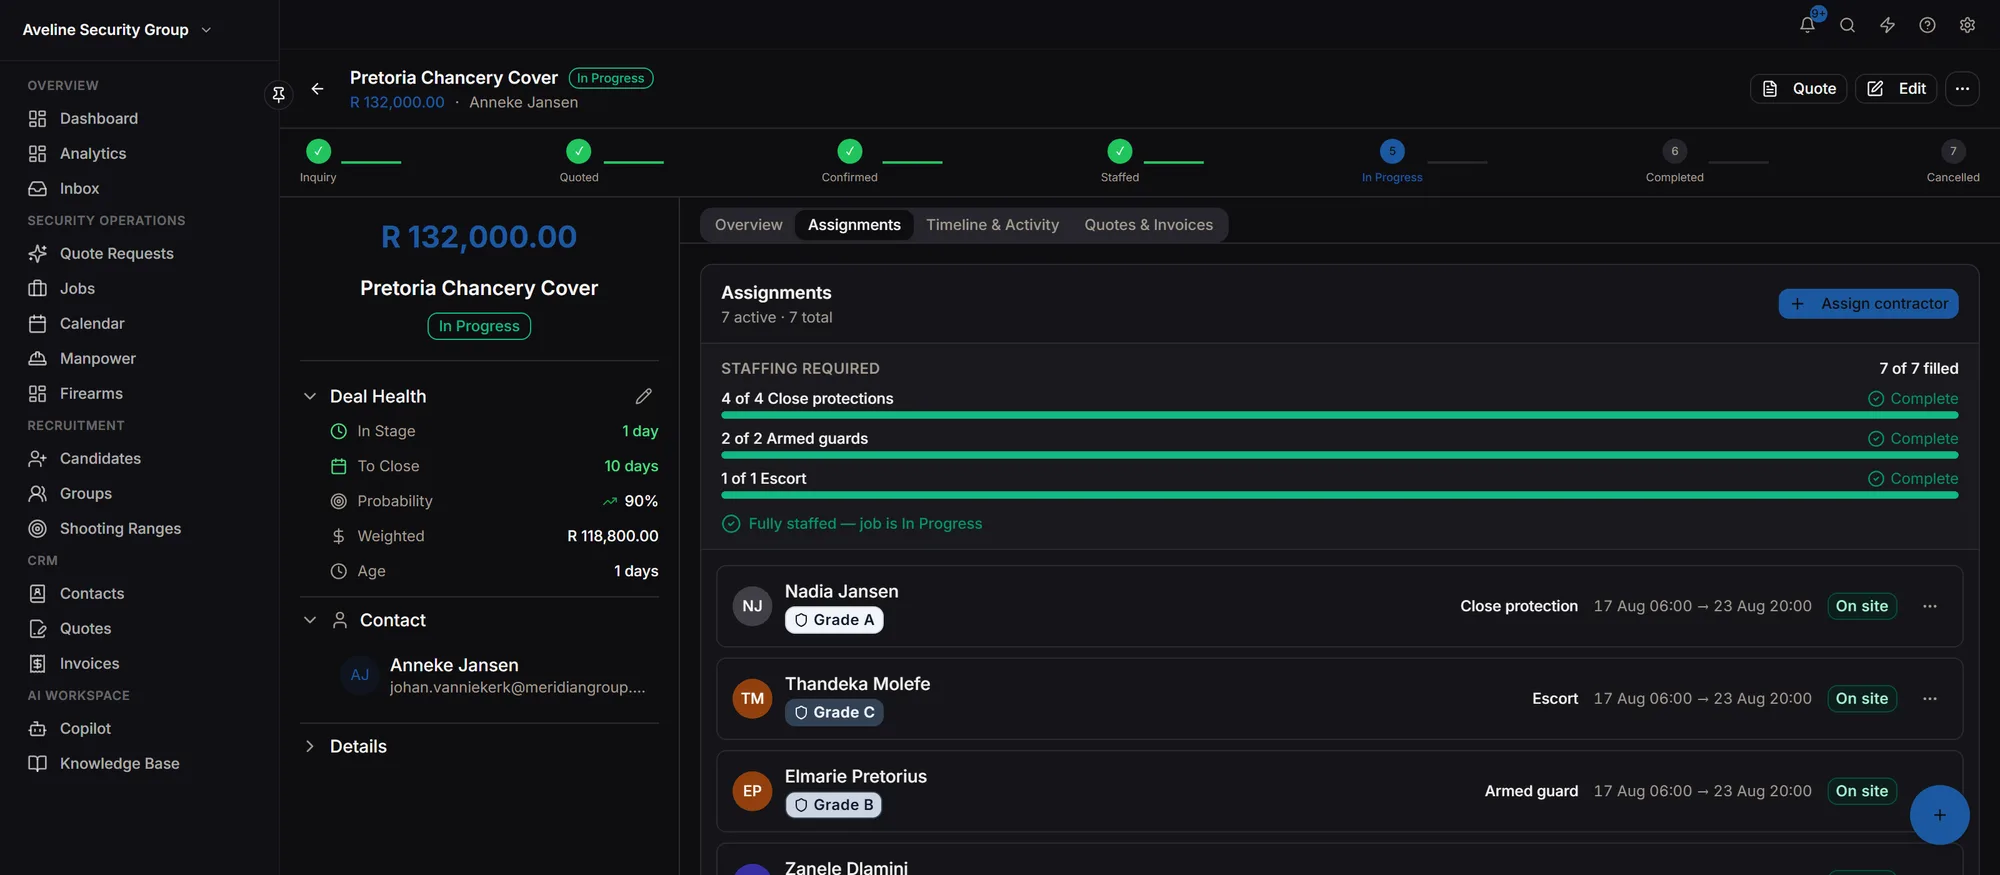The height and width of the screenshot is (875, 2000).
Task: Switch to the Overview tab
Action: pos(748,225)
